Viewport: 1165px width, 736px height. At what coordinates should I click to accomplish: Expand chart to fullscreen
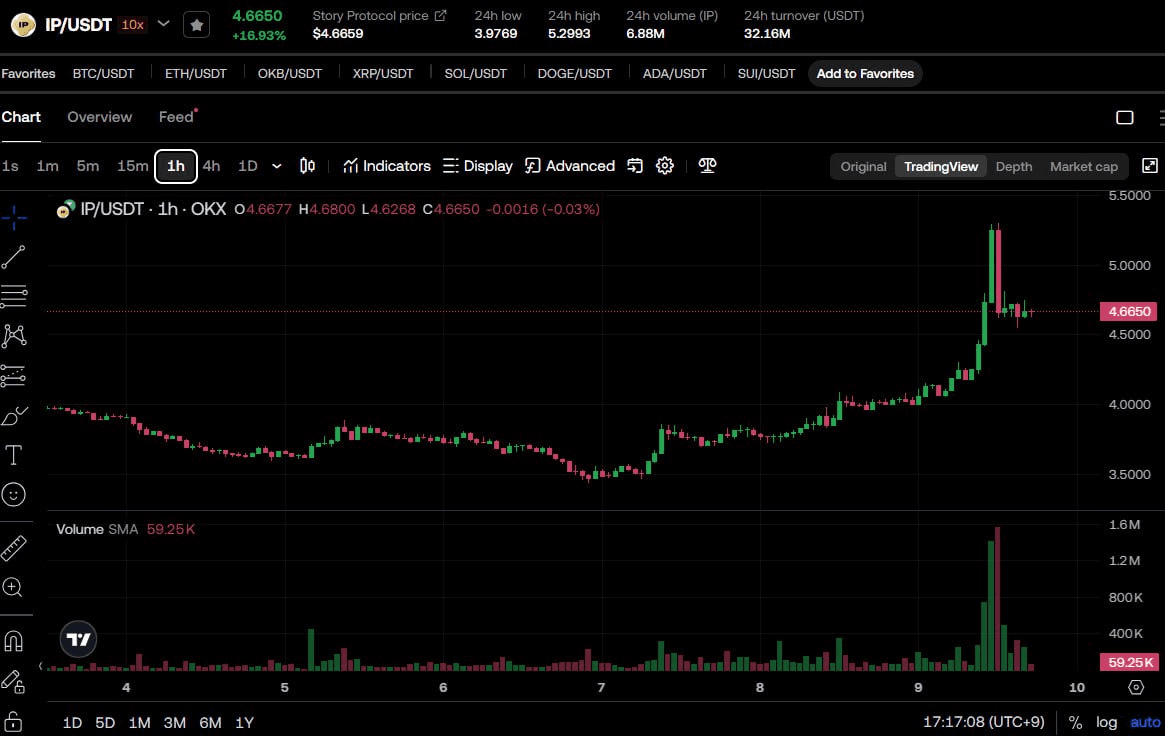pos(1149,166)
